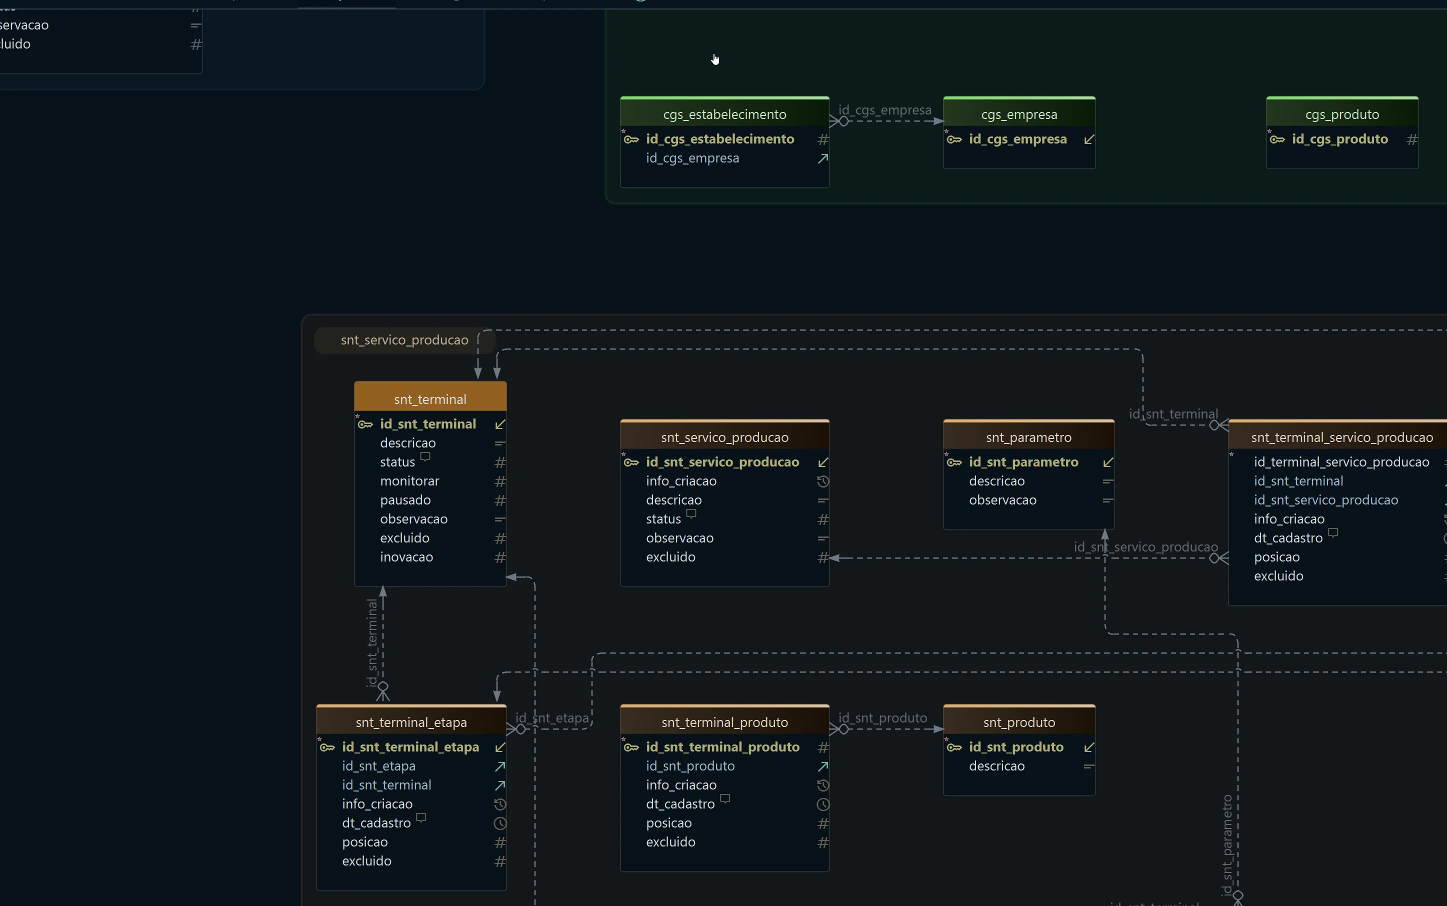Follow the foreign key arrow next to id_snt_etapa

click(x=499, y=766)
